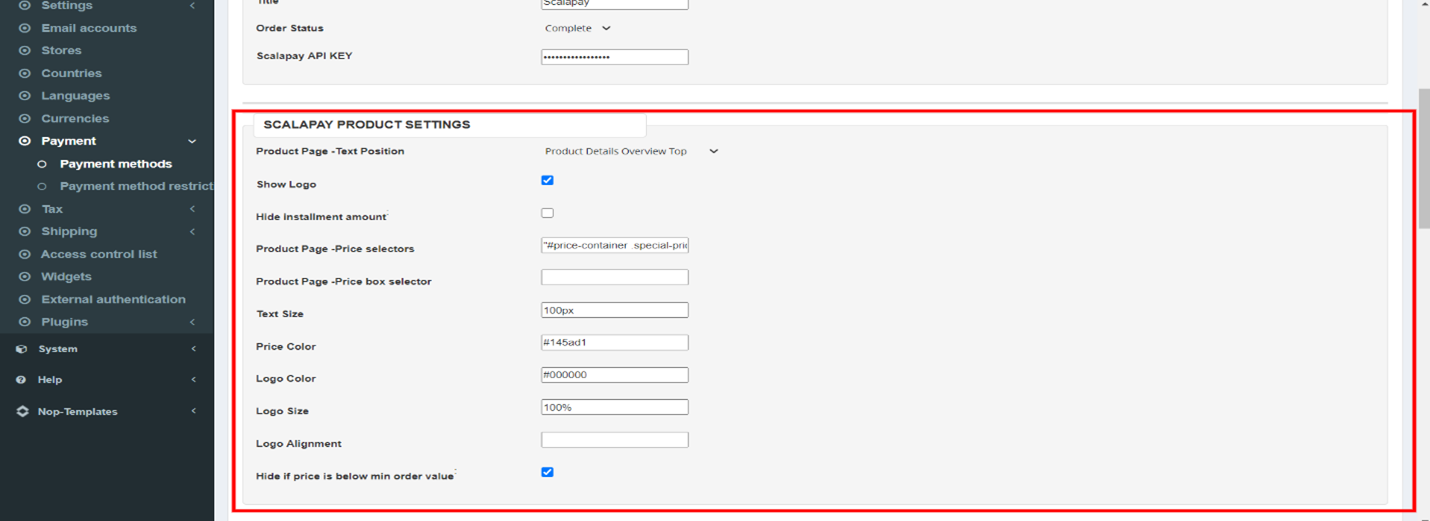
Task: Click the Price box selector field
Action: (x=615, y=277)
